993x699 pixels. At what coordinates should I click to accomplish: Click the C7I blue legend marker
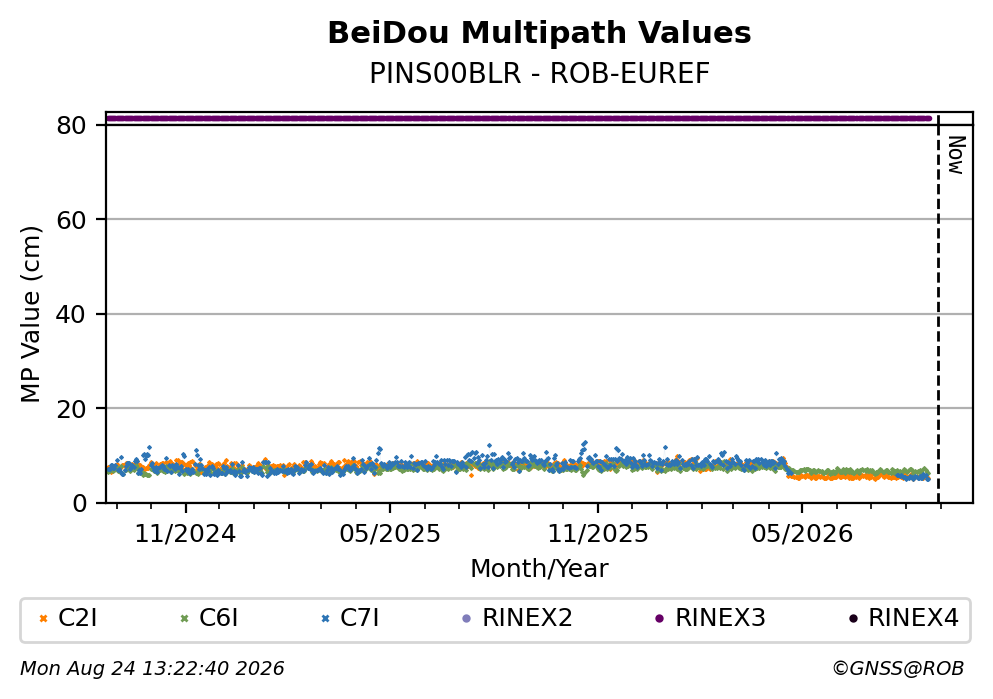click(x=326, y=619)
